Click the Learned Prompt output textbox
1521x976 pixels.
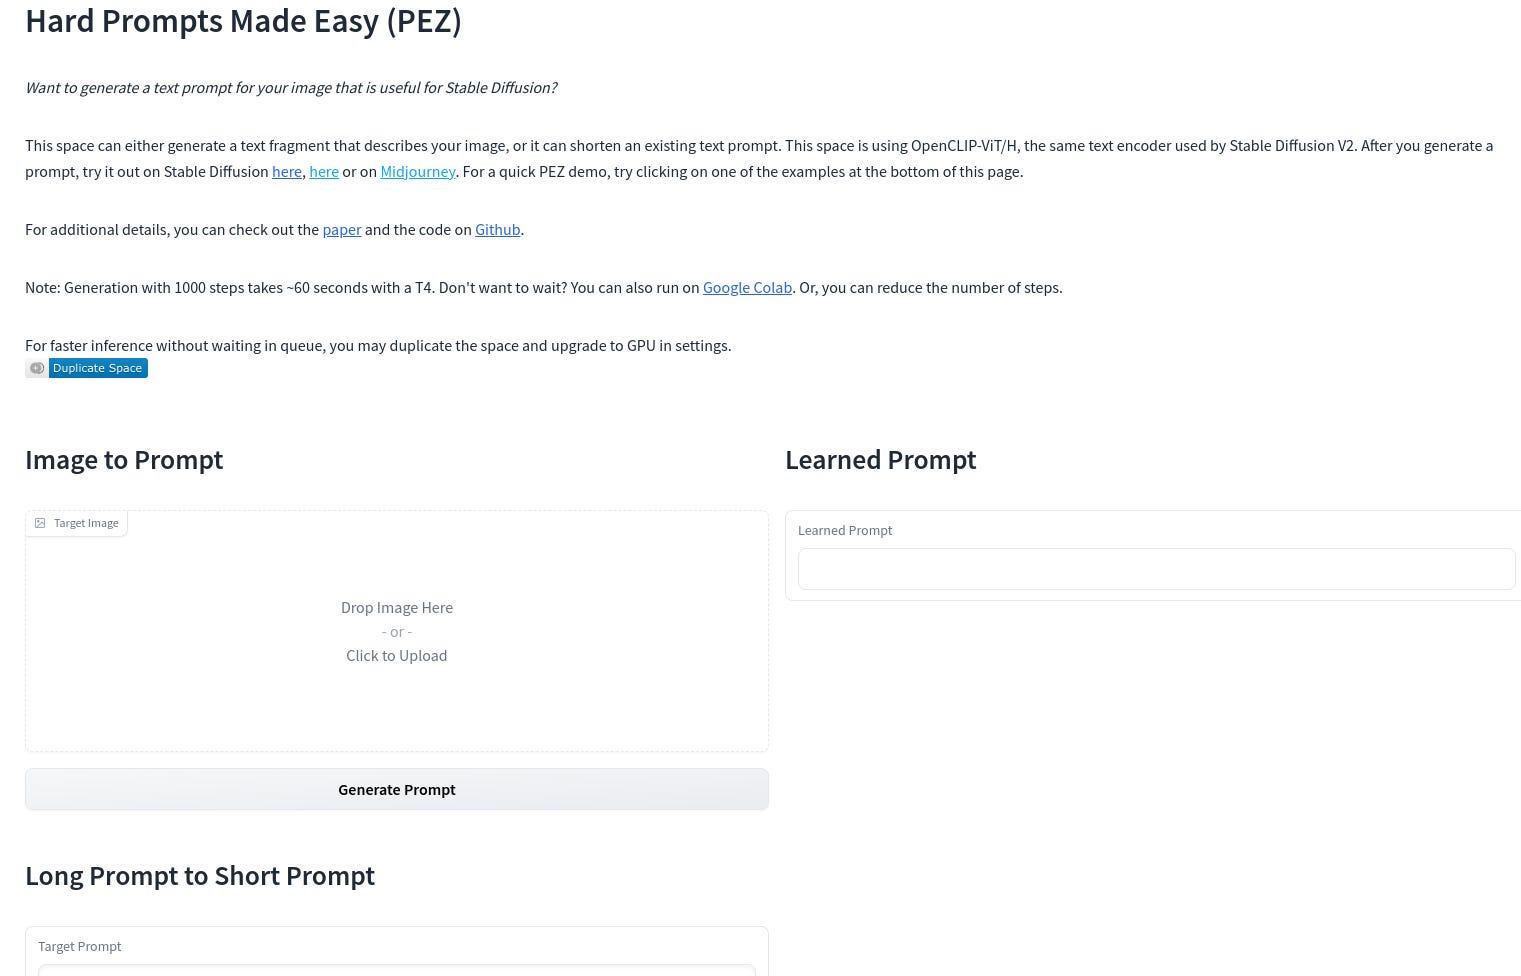(1157, 568)
